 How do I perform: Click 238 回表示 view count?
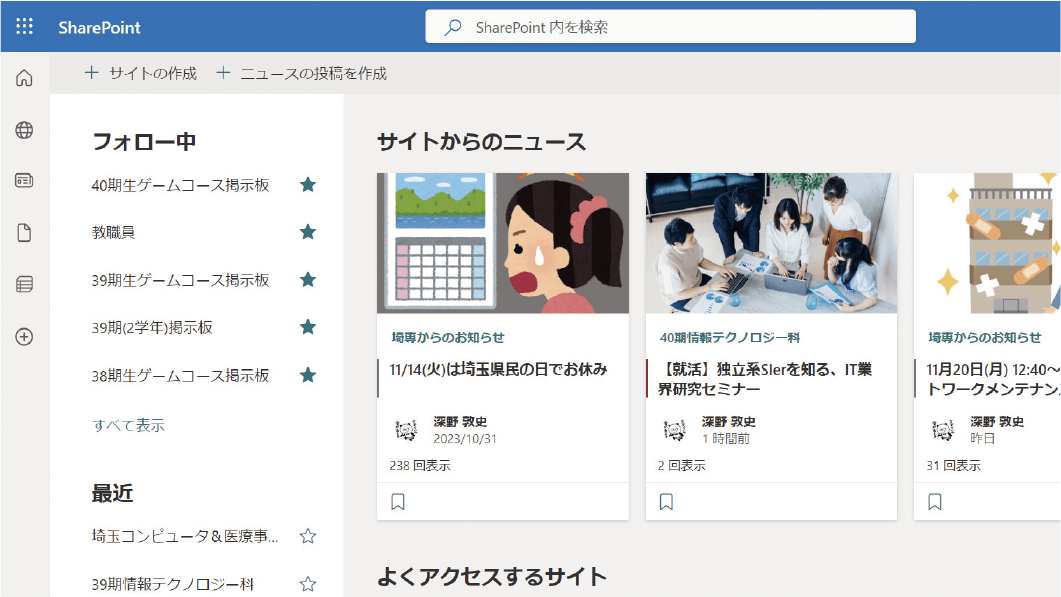click(420, 466)
